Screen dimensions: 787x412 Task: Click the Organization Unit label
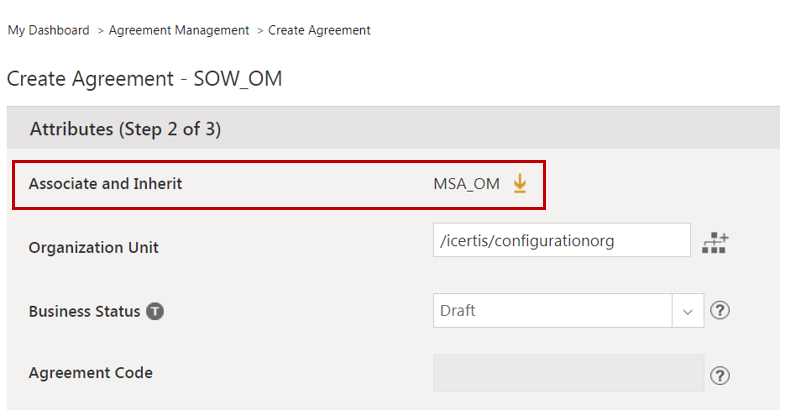(93, 248)
